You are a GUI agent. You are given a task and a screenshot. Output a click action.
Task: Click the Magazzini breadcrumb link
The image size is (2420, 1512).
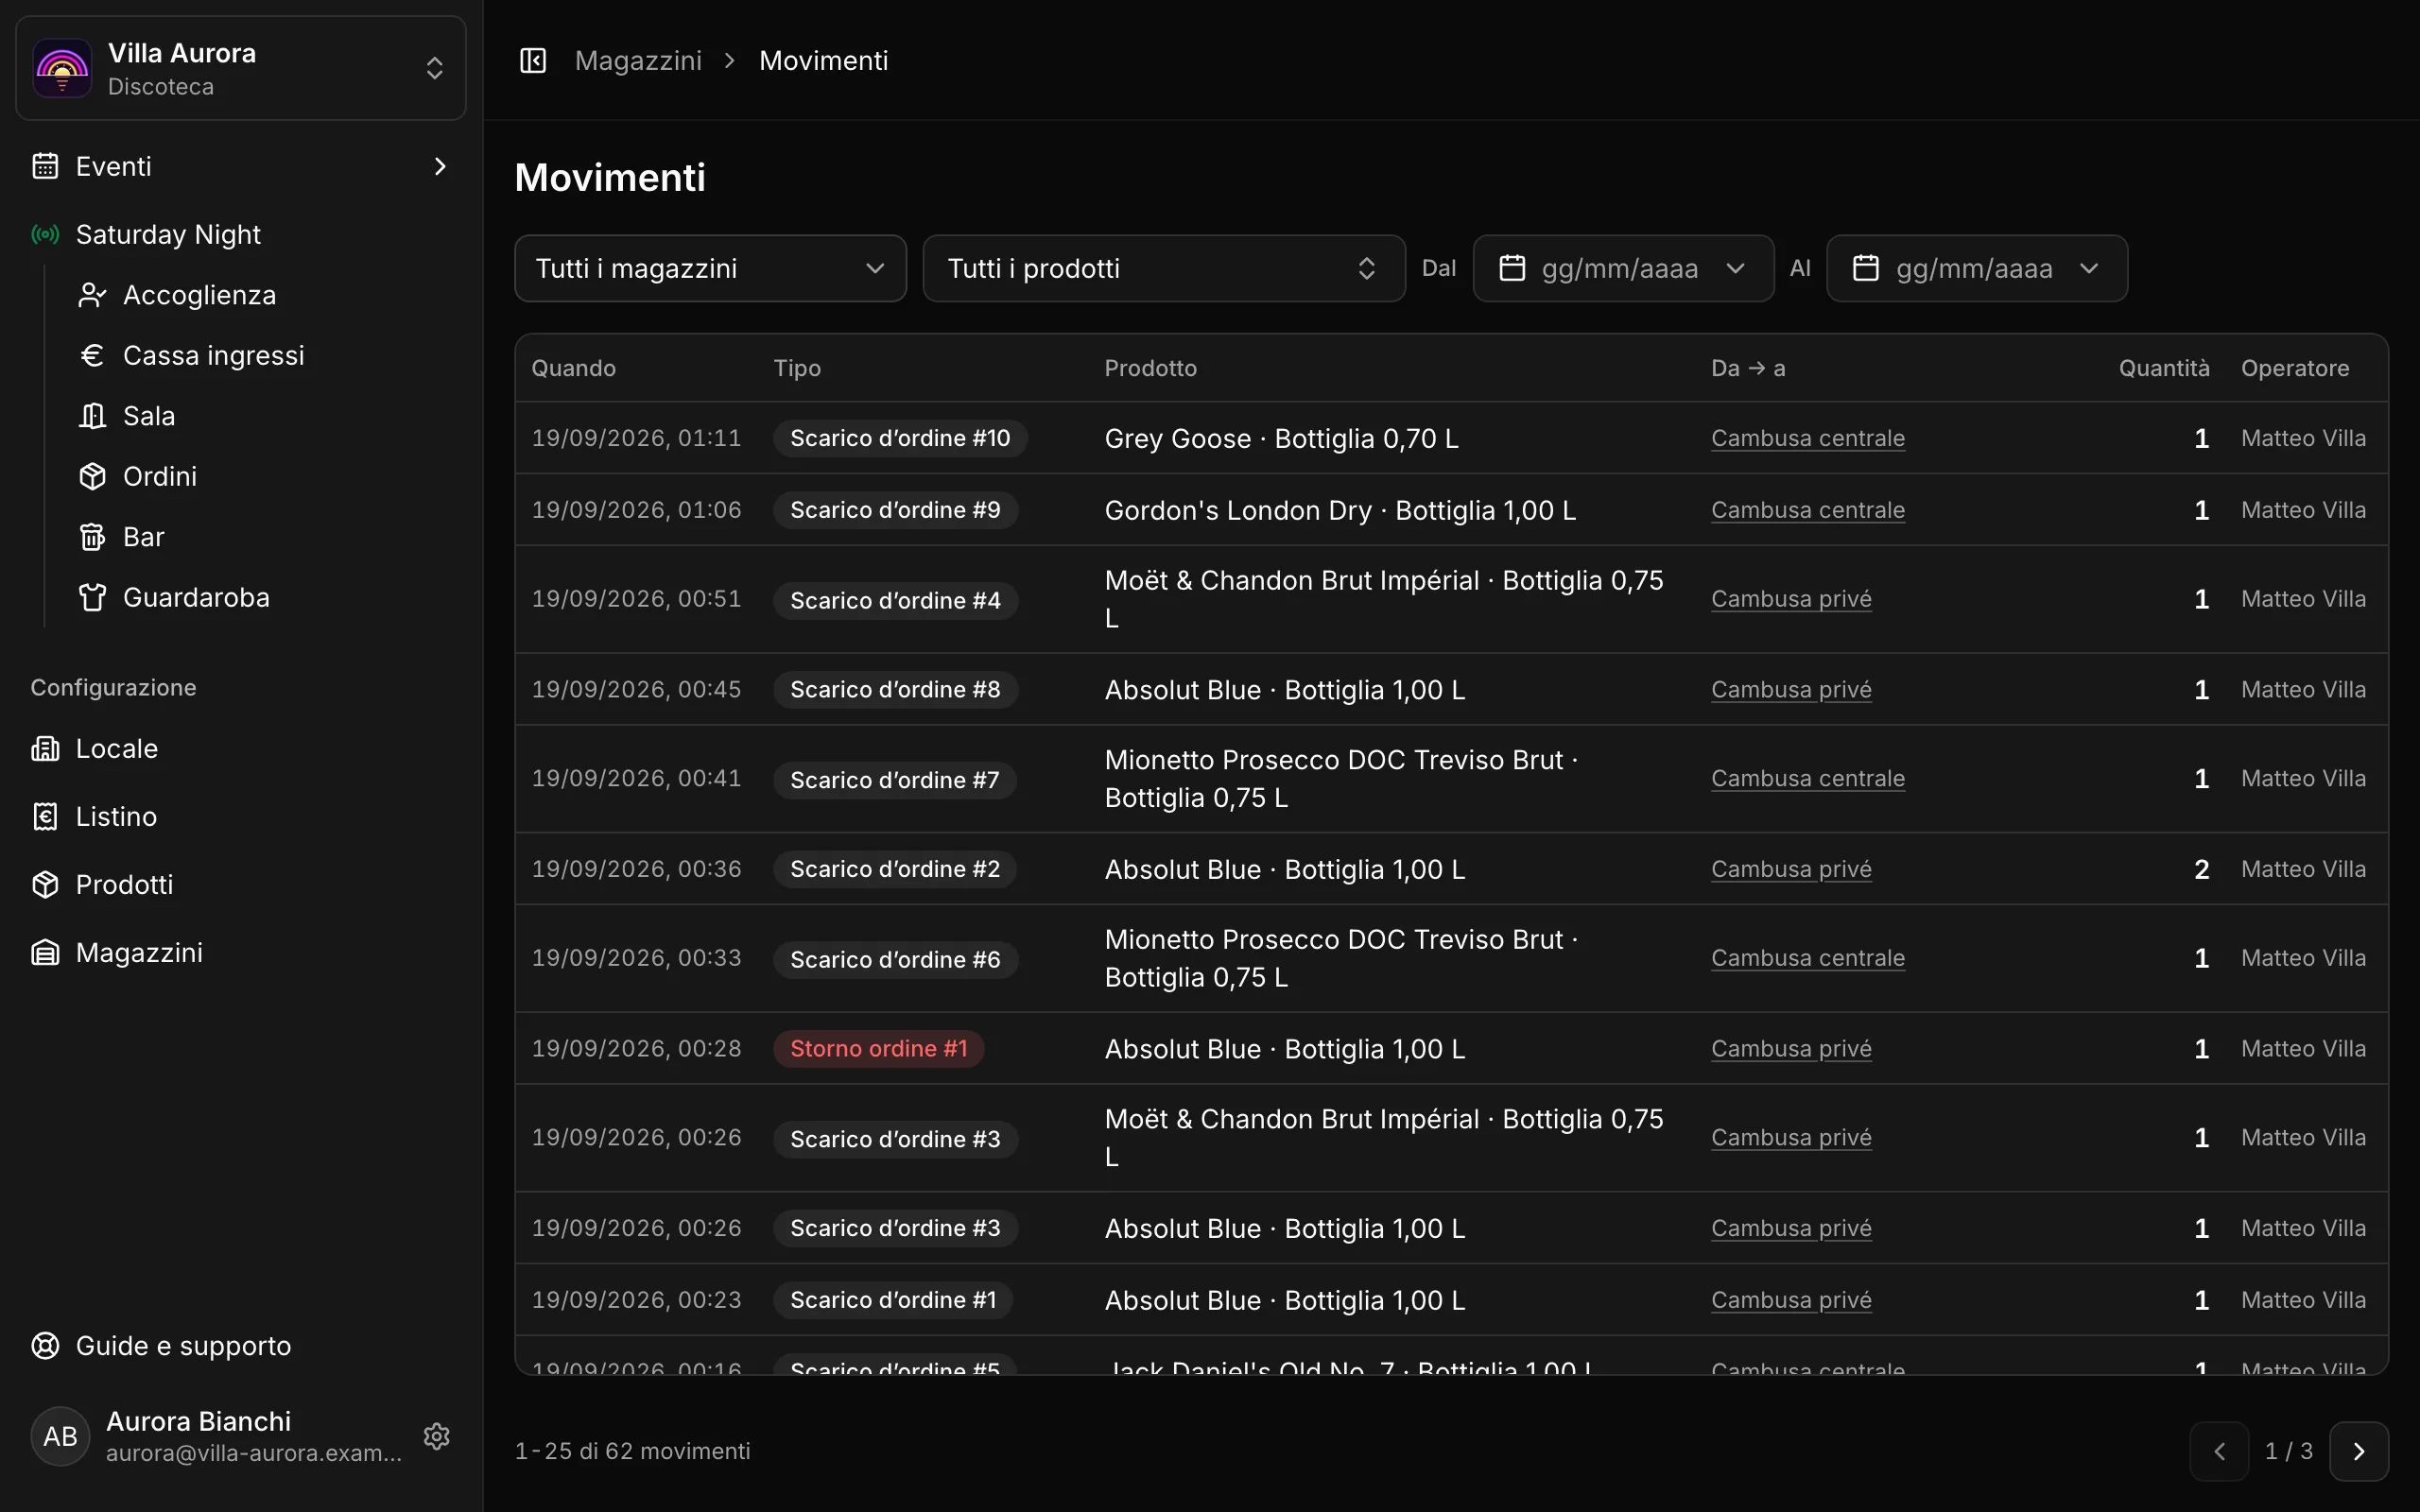click(638, 61)
